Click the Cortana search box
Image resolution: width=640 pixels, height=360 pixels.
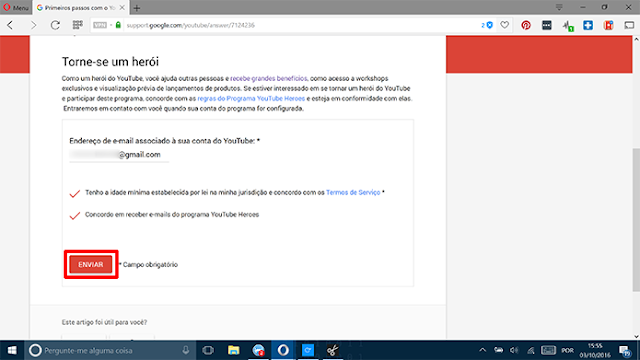(x=110, y=350)
